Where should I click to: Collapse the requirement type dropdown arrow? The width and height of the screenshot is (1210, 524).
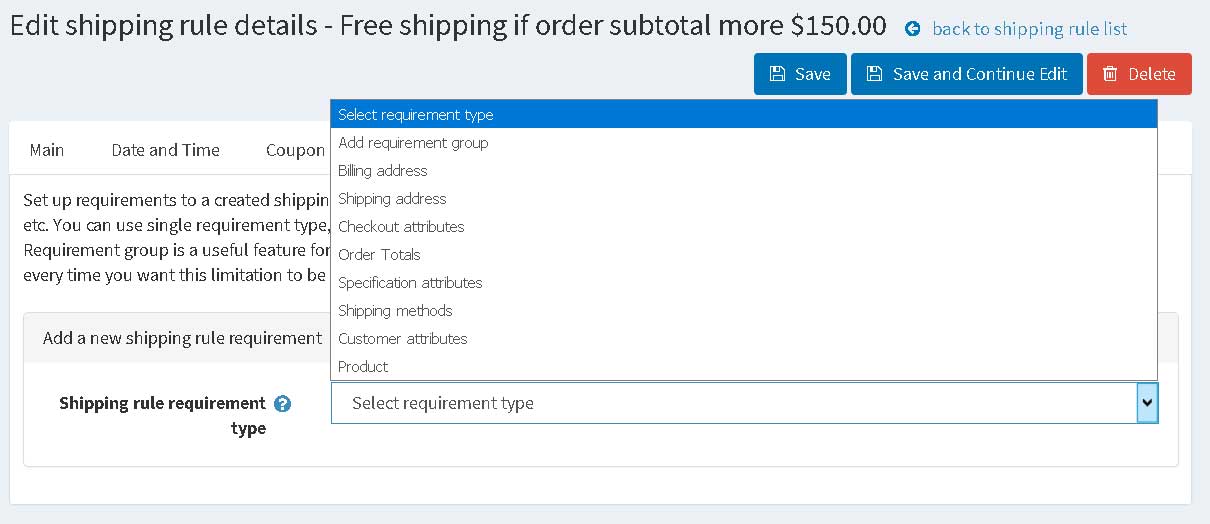coord(1148,403)
